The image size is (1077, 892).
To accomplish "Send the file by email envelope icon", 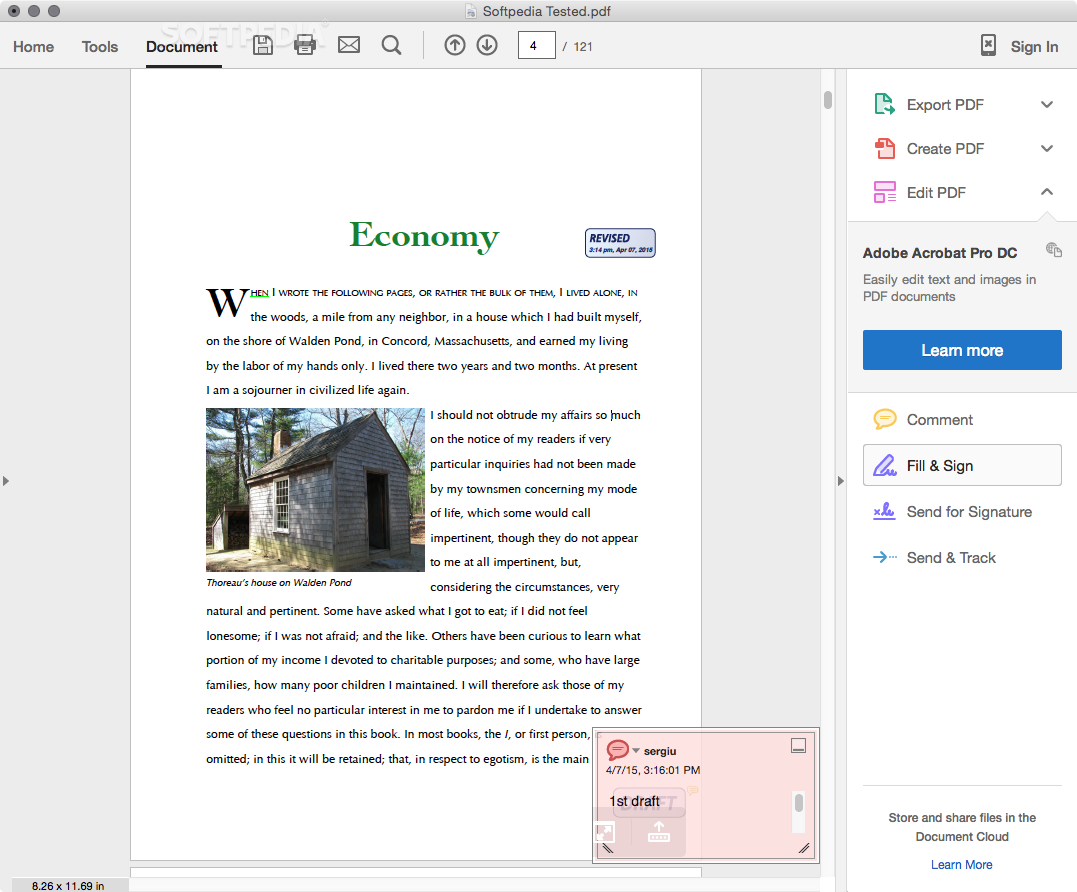I will (349, 45).
